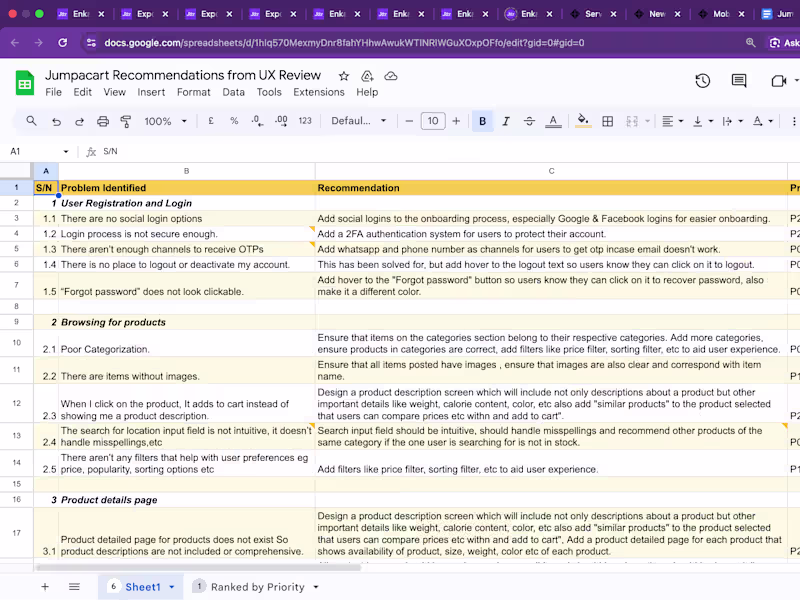Screen dimensions: 800x600
Task: Switch to Ranked by Priority sheet
Action: (257, 587)
